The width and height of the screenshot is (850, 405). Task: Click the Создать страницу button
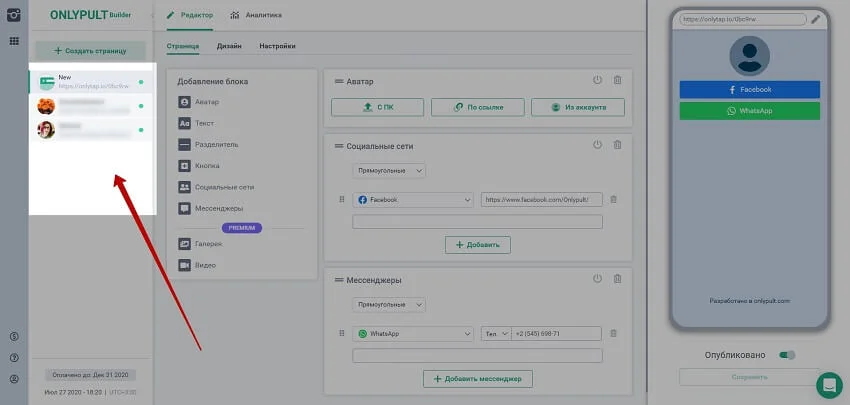[x=89, y=50]
